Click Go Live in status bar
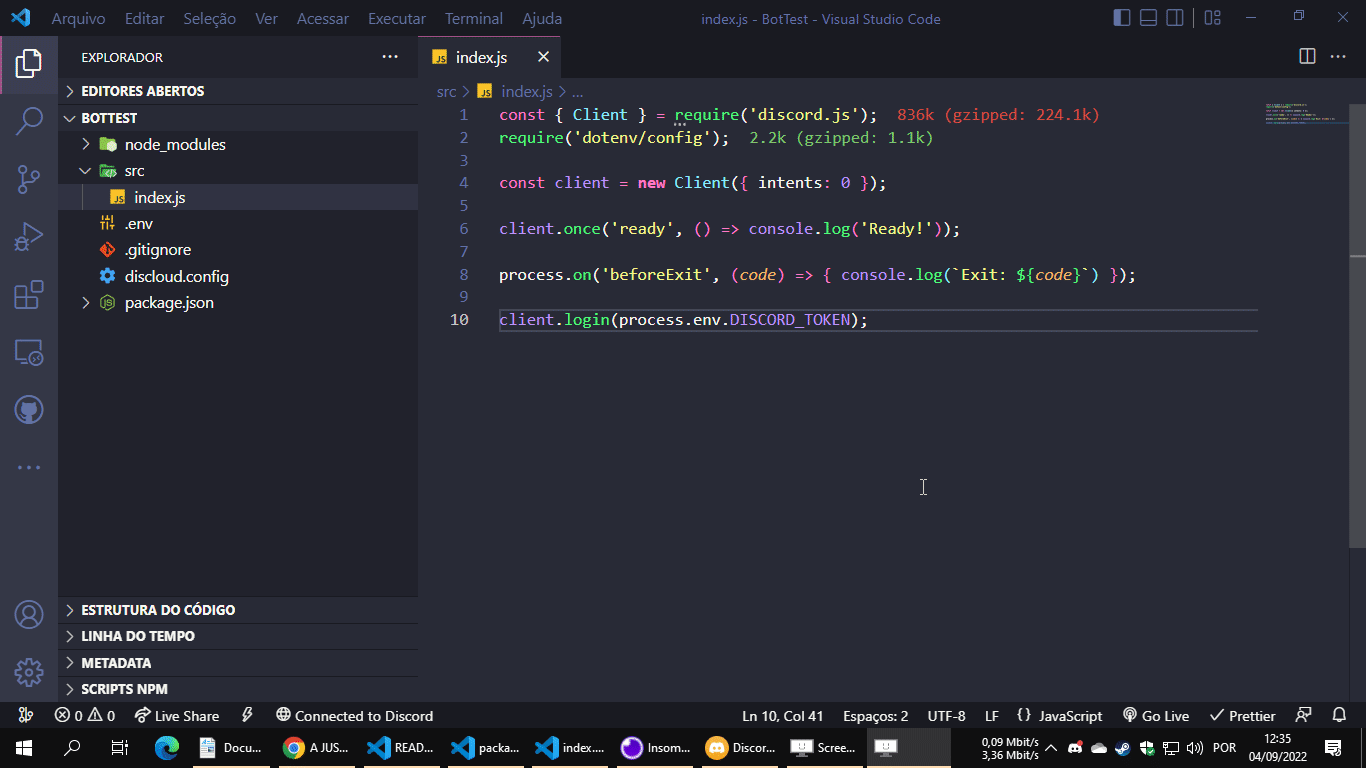The height and width of the screenshot is (768, 1366). coord(1156,716)
